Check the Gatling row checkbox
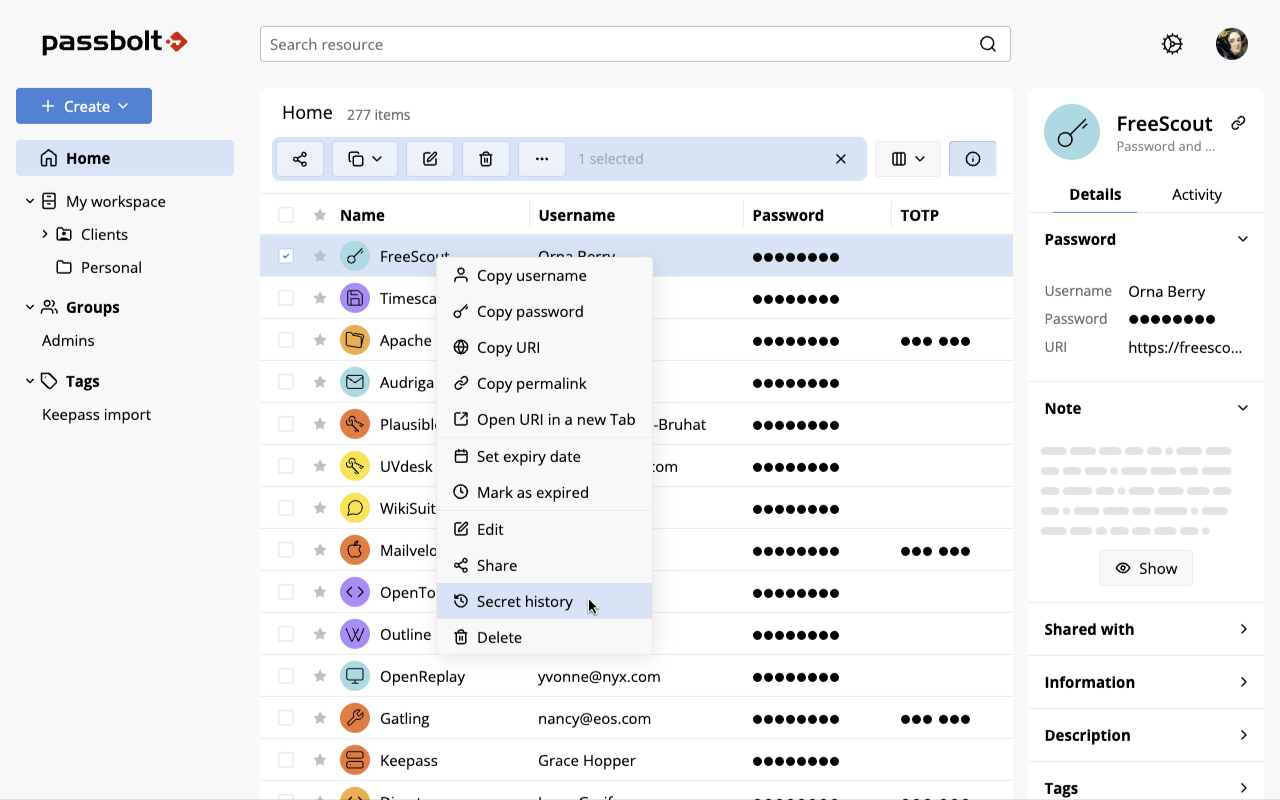1280x800 pixels. coord(286,718)
